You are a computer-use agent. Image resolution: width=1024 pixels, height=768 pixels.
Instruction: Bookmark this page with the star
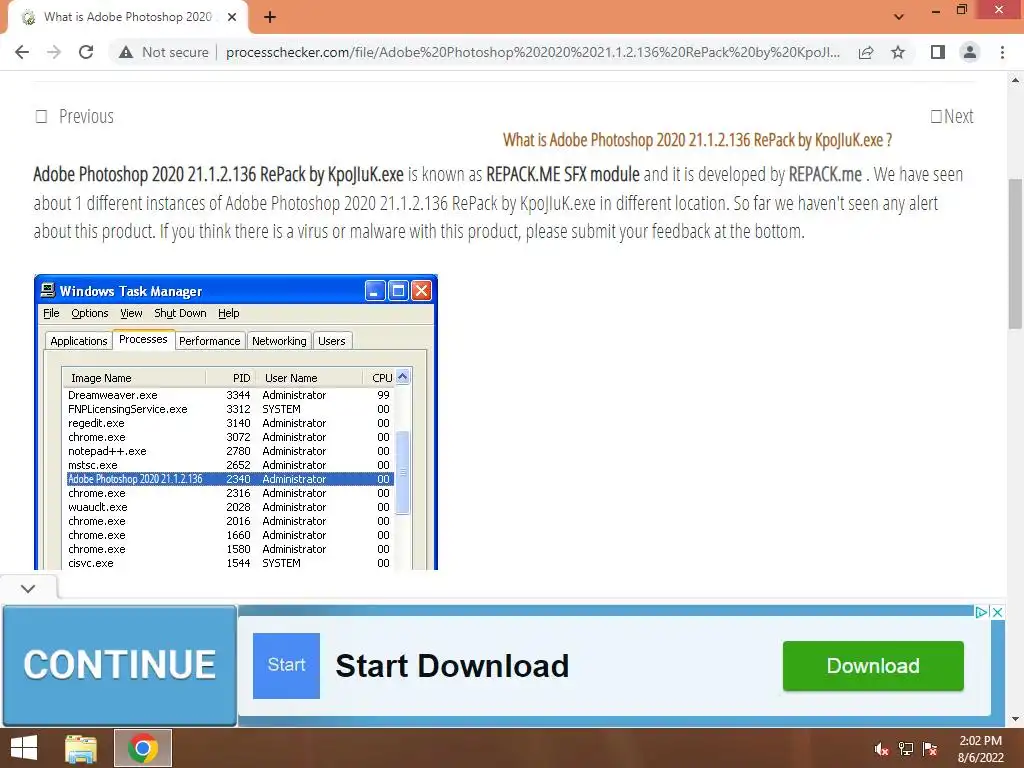[898, 52]
